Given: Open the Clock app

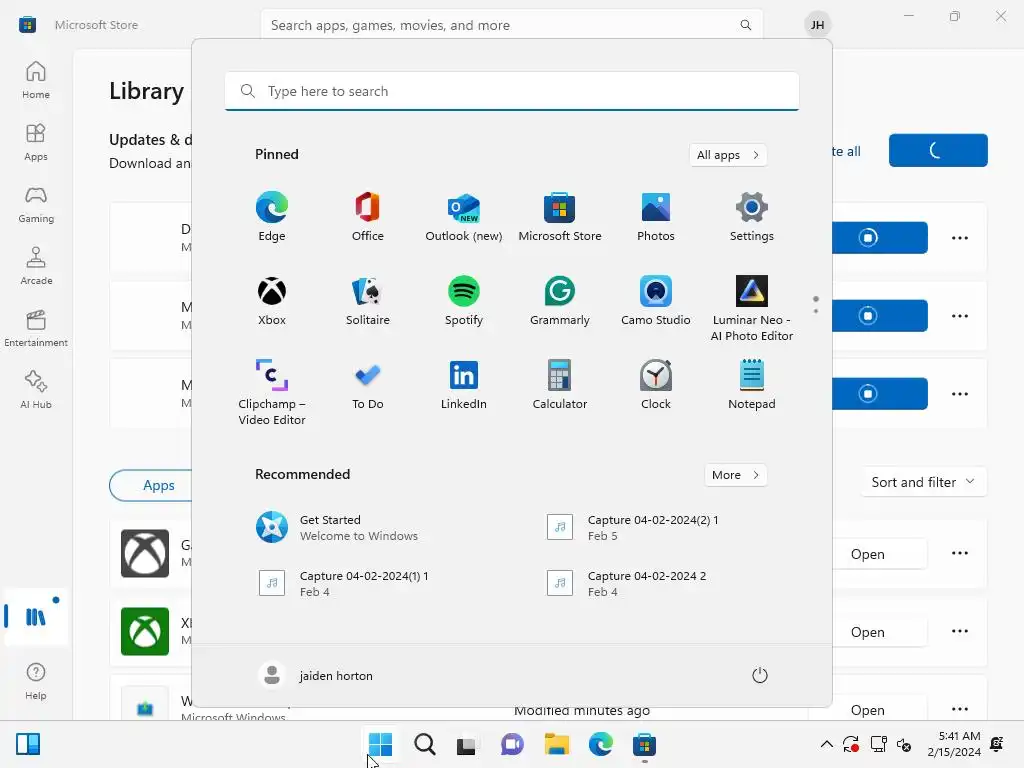Looking at the screenshot, I should click(x=656, y=385).
